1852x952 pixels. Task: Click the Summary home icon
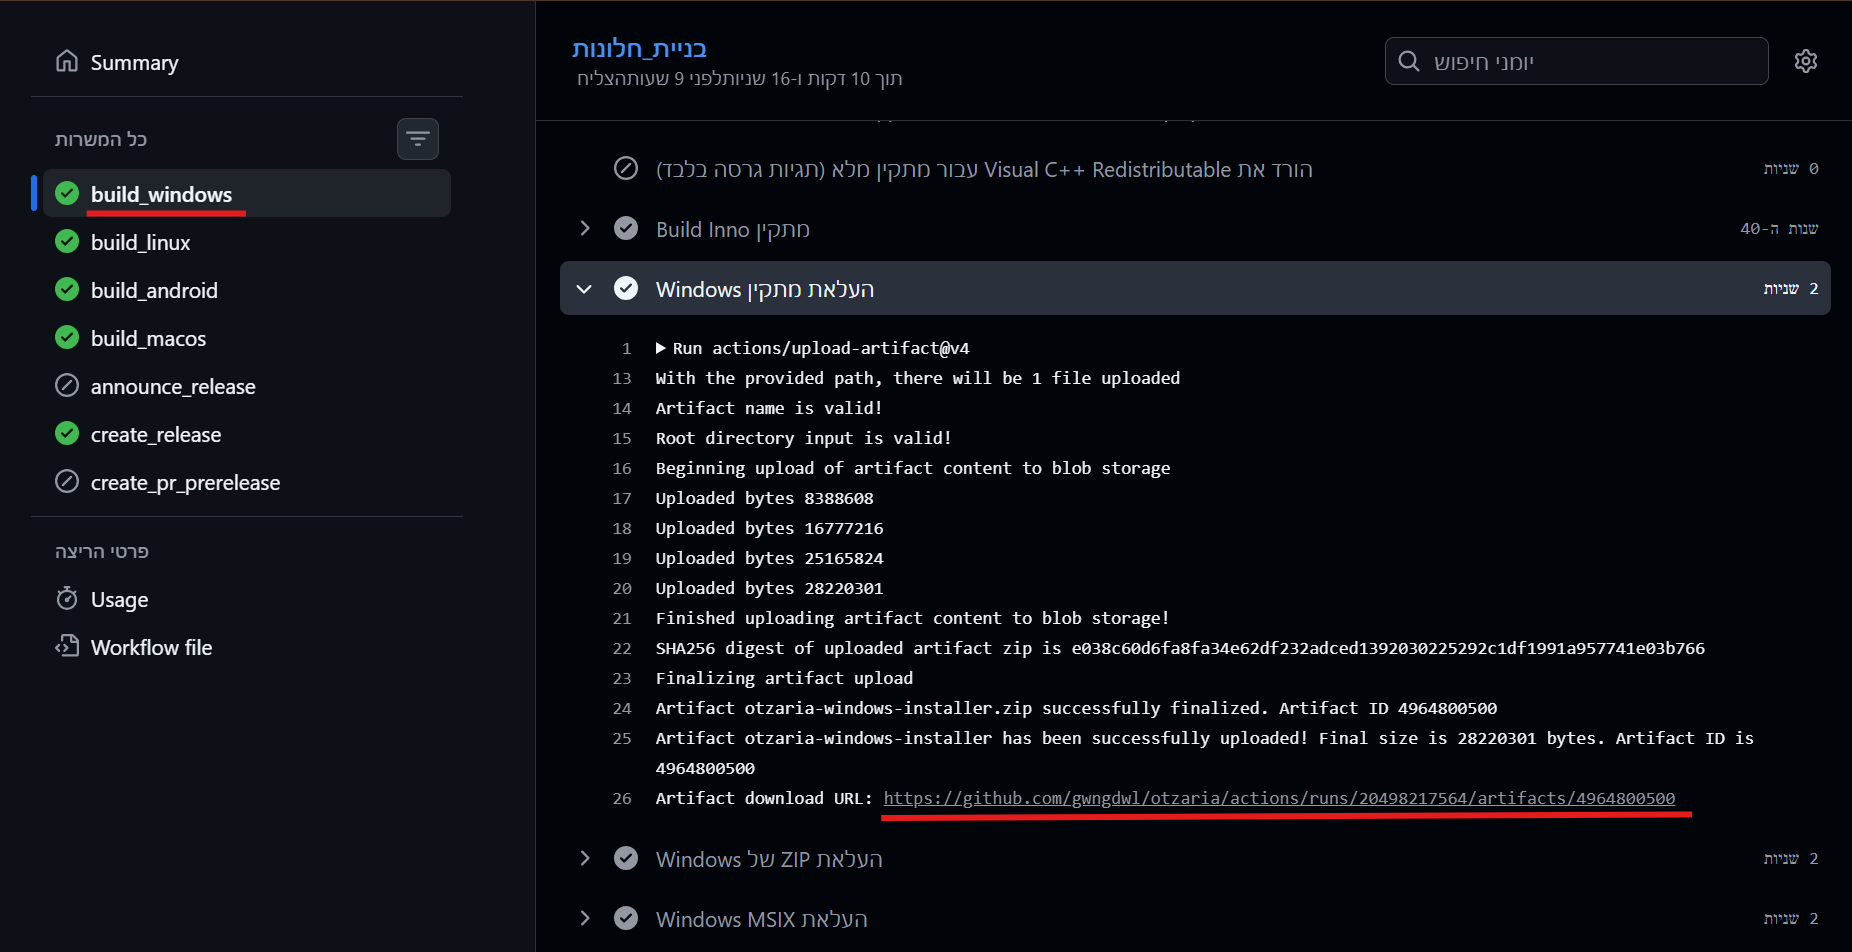click(67, 62)
